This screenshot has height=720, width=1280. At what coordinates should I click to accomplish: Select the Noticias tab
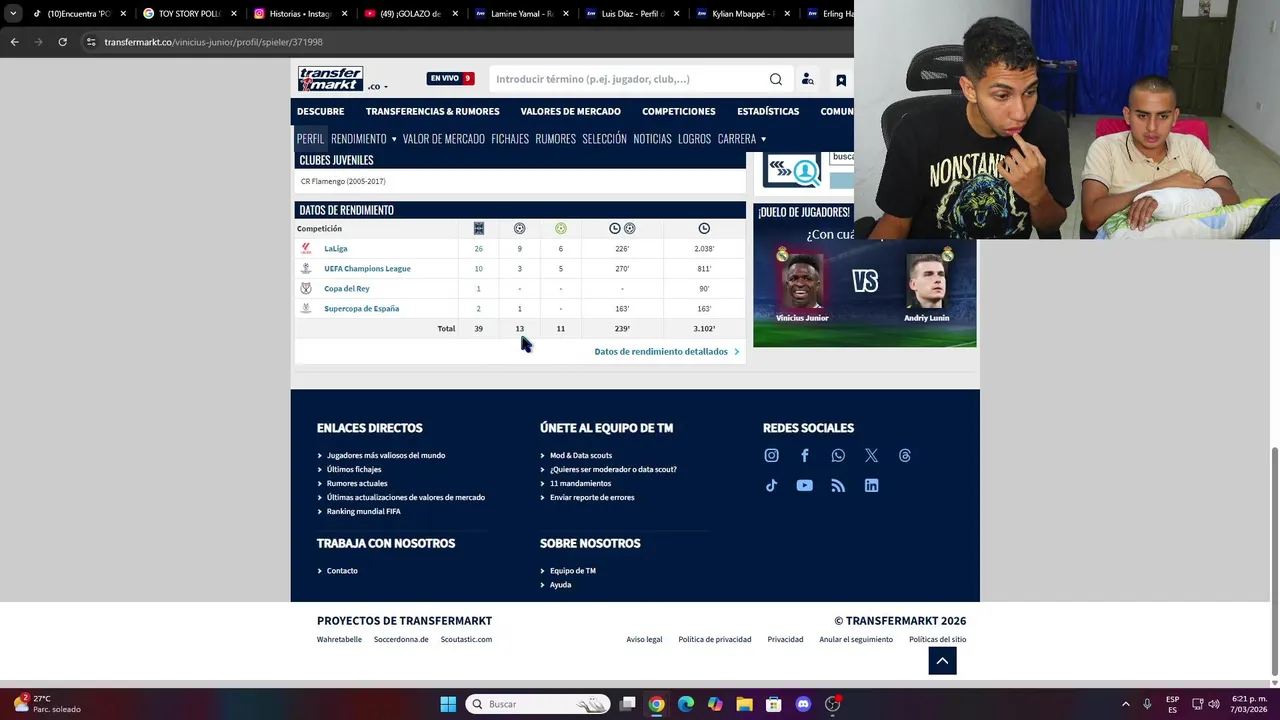(652, 139)
